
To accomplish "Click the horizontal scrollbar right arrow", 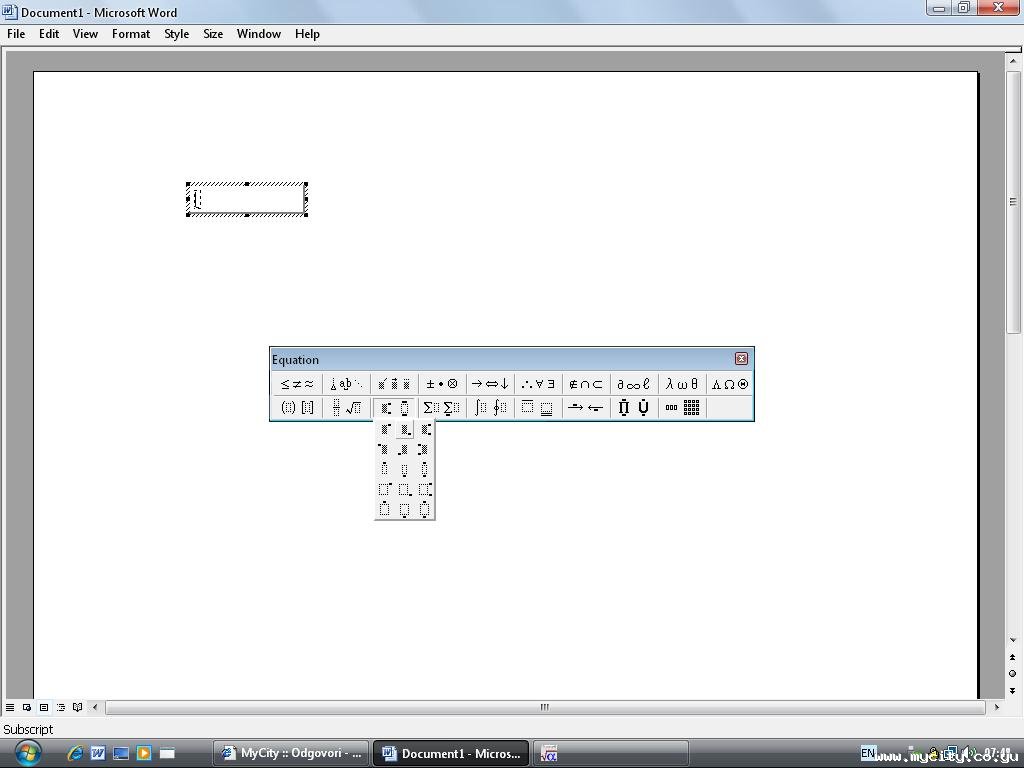I will [997, 707].
